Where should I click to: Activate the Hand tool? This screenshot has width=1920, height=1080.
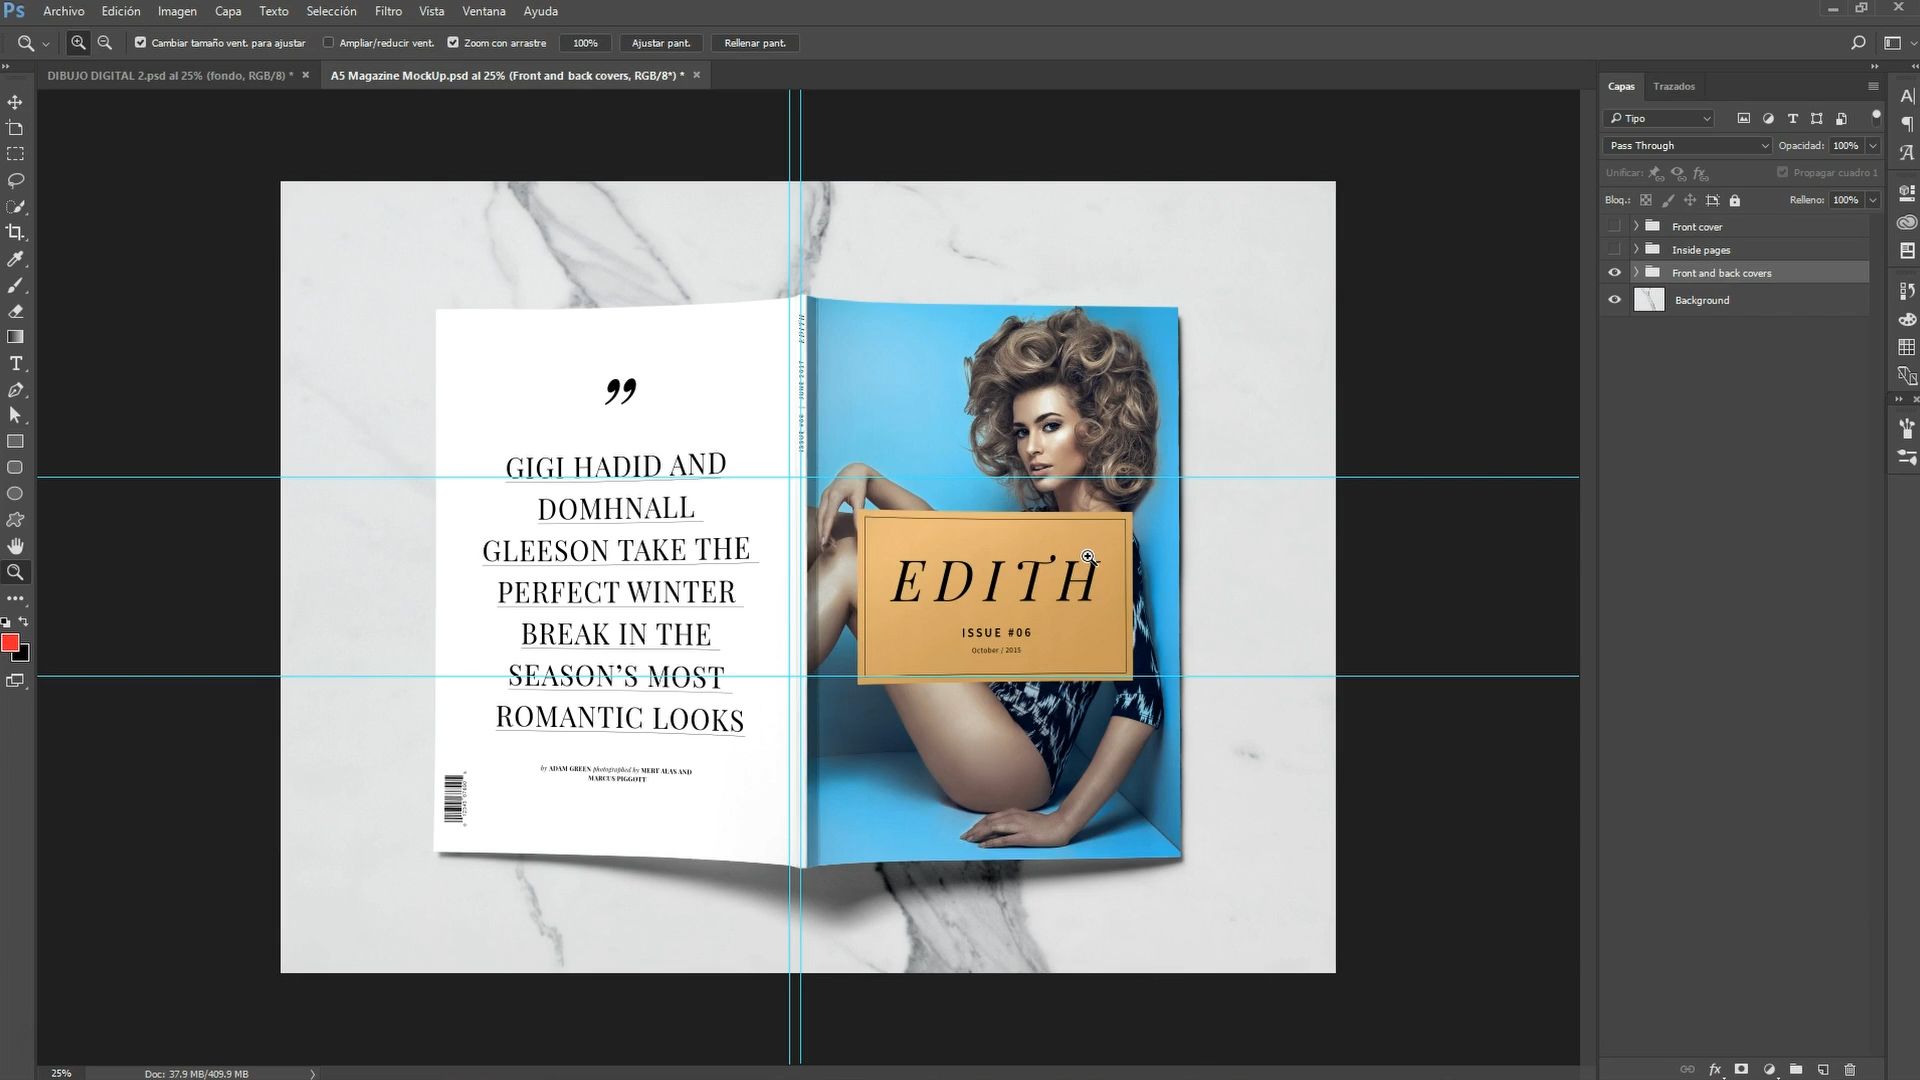tap(15, 546)
